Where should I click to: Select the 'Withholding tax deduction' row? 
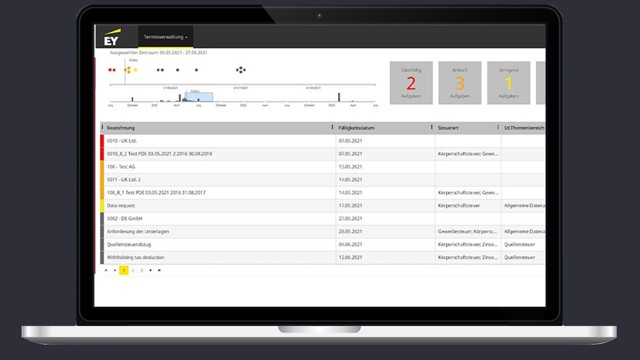(x=322, y=258)
